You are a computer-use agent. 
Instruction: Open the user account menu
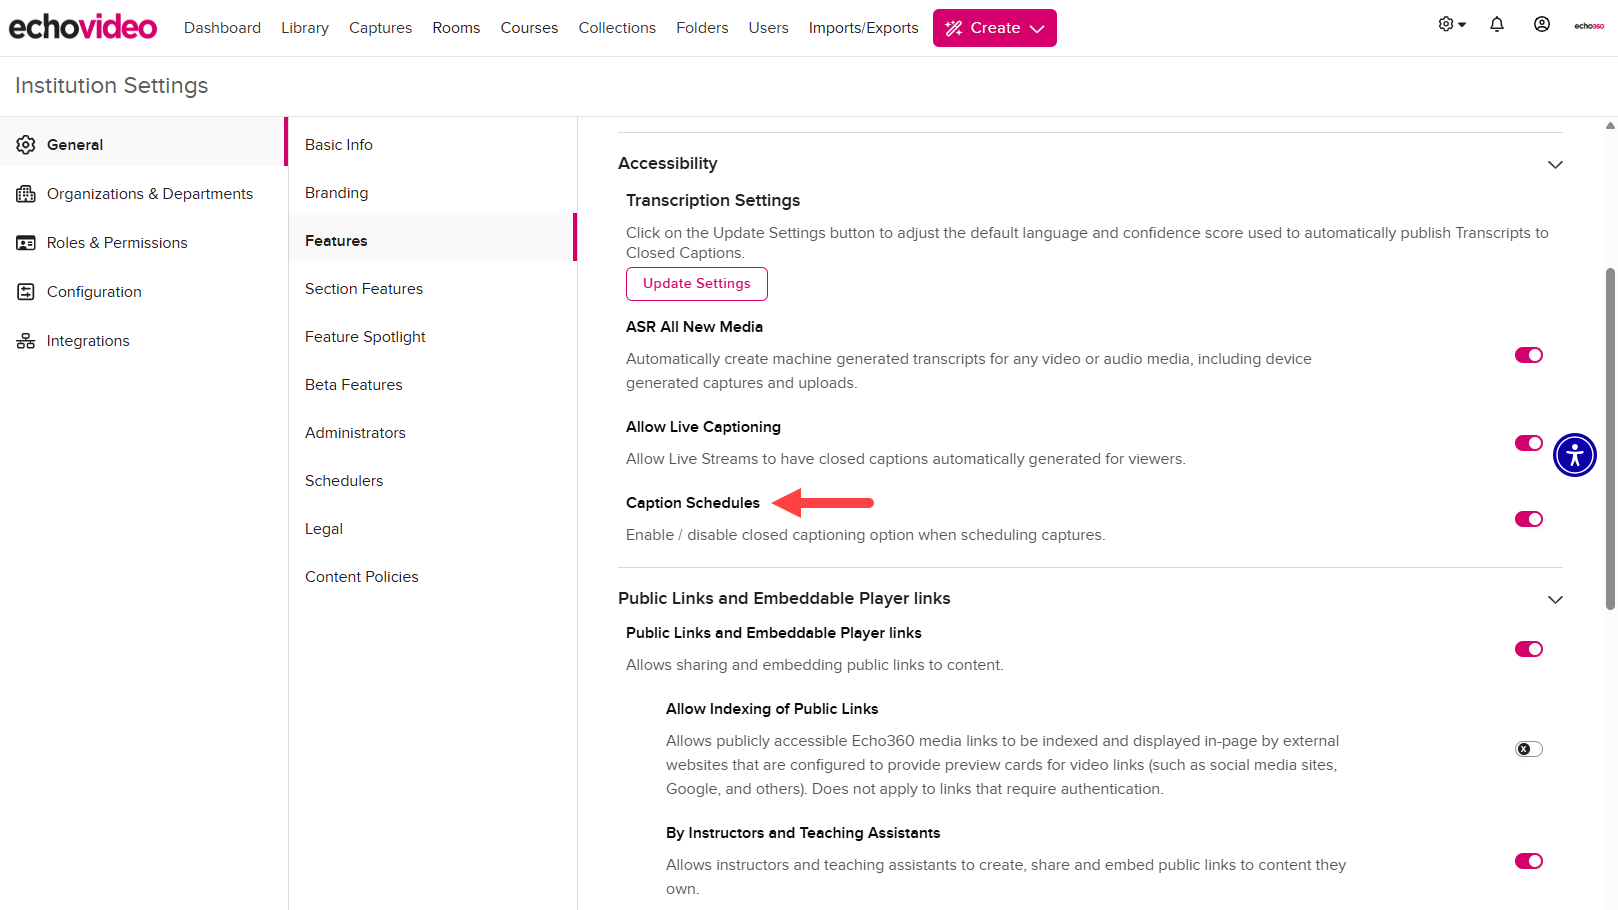(1541, 23)
